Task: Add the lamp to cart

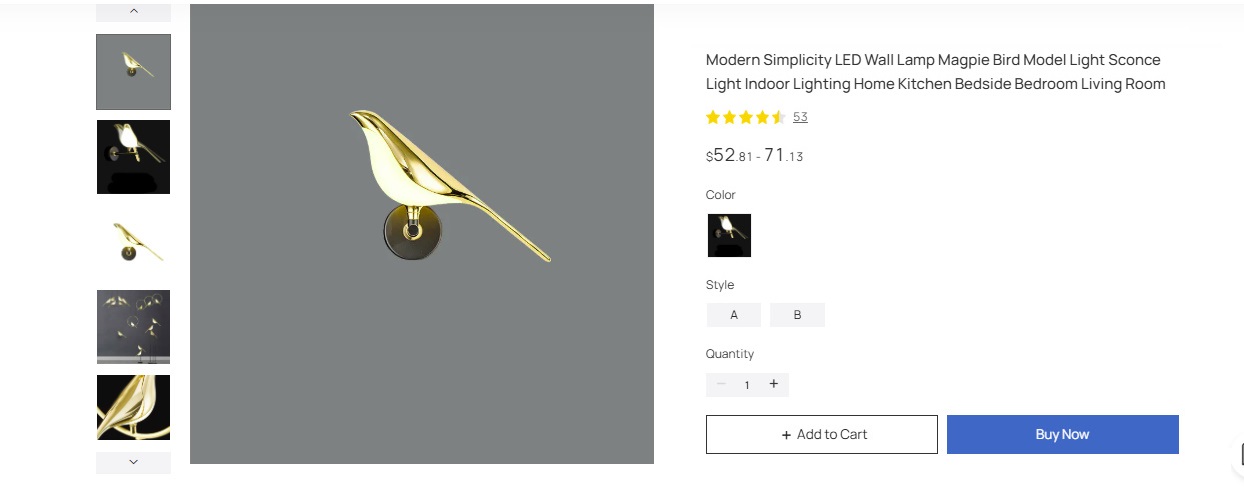Action: pos(822,435)
